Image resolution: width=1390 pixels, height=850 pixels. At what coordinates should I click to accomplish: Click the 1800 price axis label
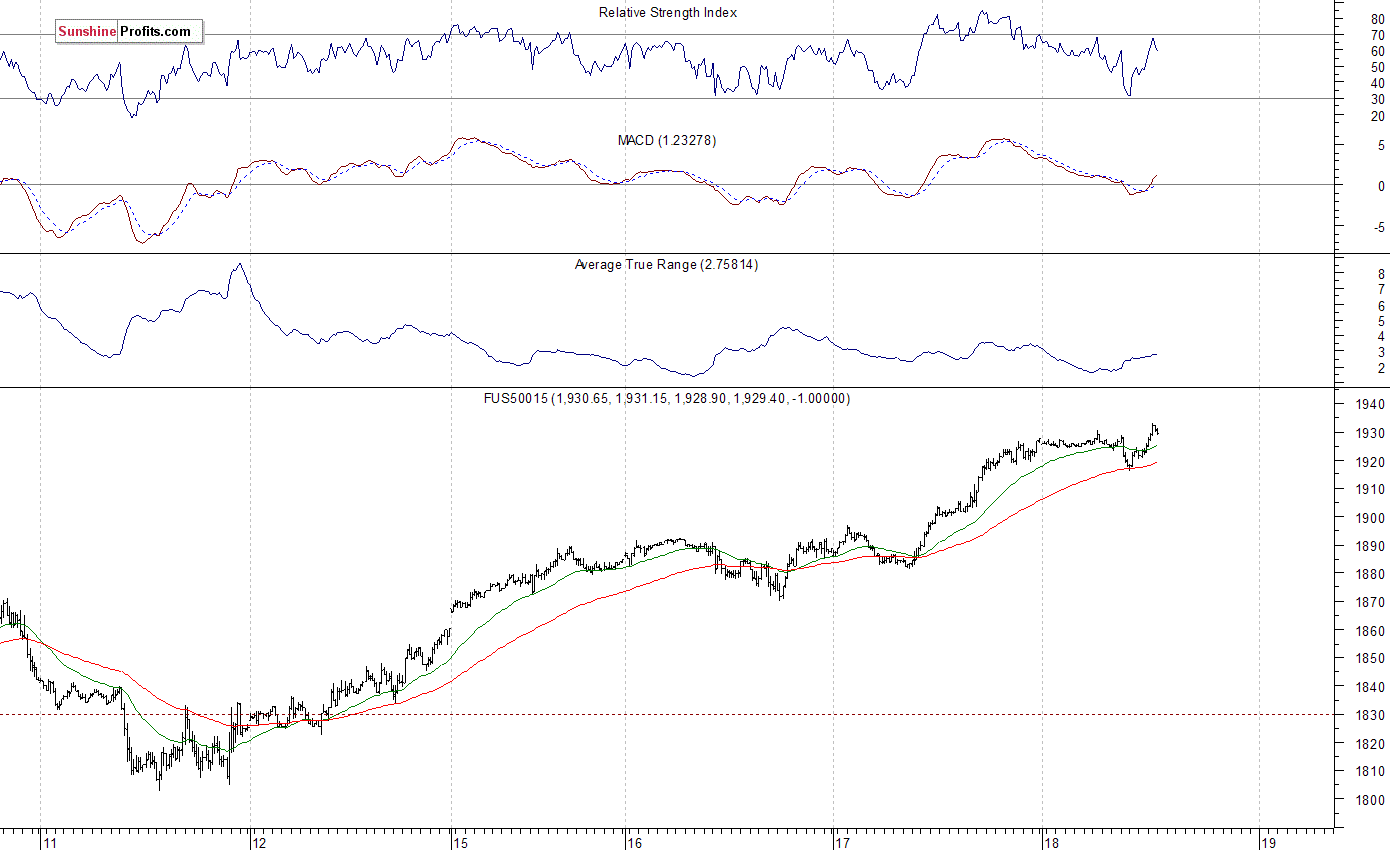(1368, 801)
